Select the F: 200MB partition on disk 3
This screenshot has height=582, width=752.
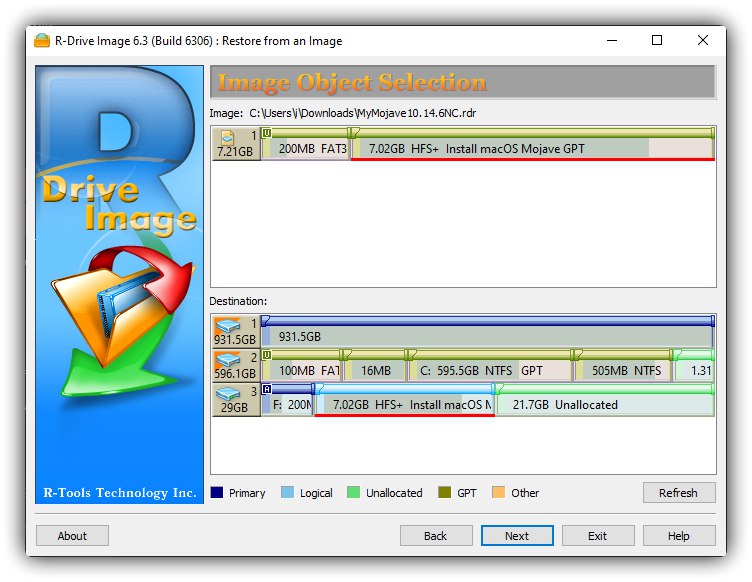pyautogui.click(x=287, y=400)
